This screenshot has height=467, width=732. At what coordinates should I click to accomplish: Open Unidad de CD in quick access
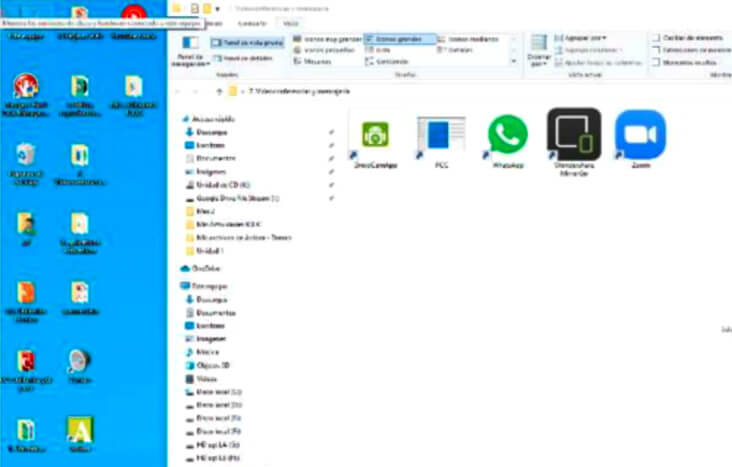218,185
